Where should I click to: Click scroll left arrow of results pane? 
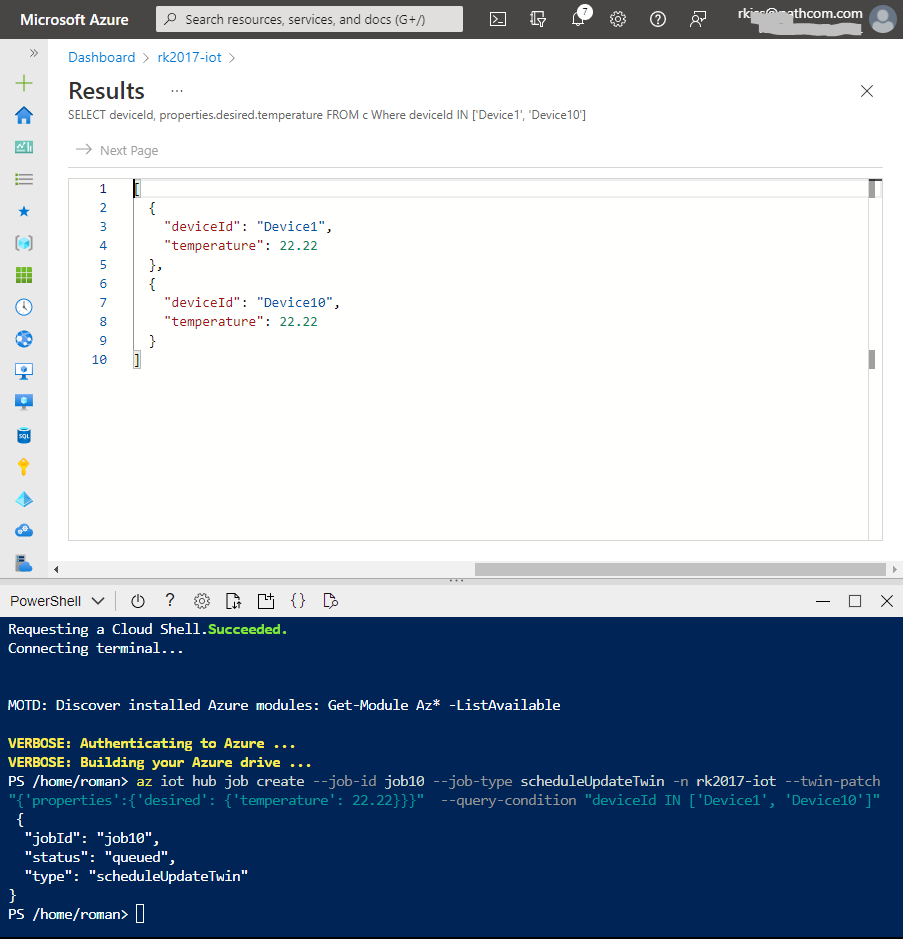tap(56, 570)
